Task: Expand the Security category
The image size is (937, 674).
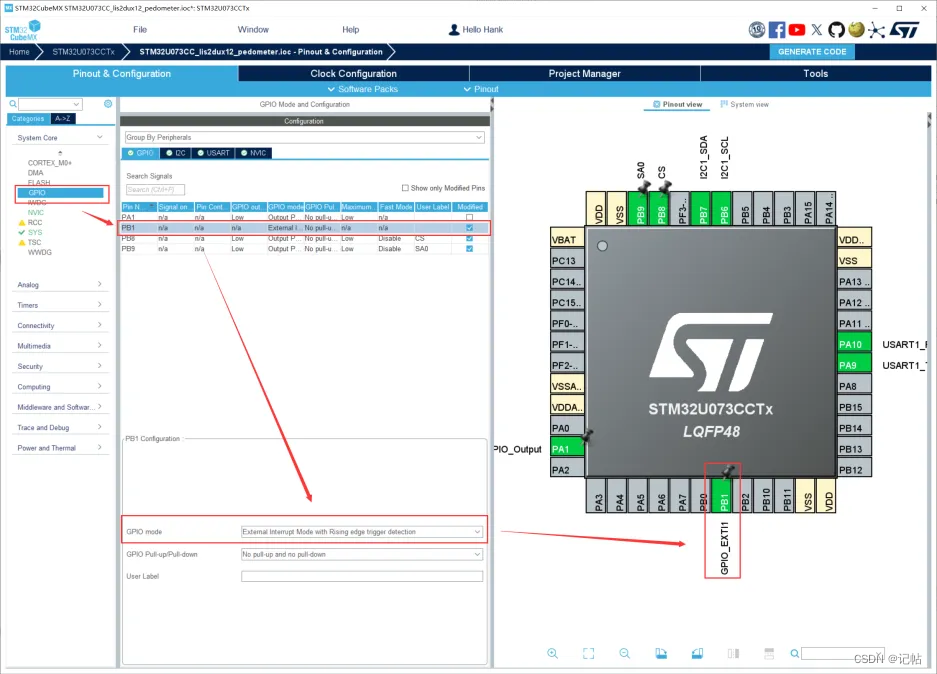Action: pyautogui.click(x=99, y=366)
